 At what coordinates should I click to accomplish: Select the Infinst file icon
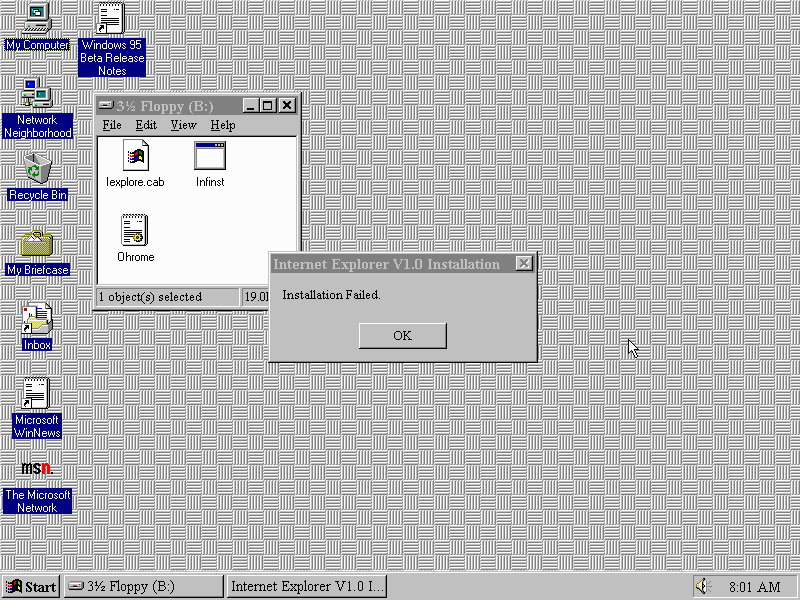(x=210, y=156)
